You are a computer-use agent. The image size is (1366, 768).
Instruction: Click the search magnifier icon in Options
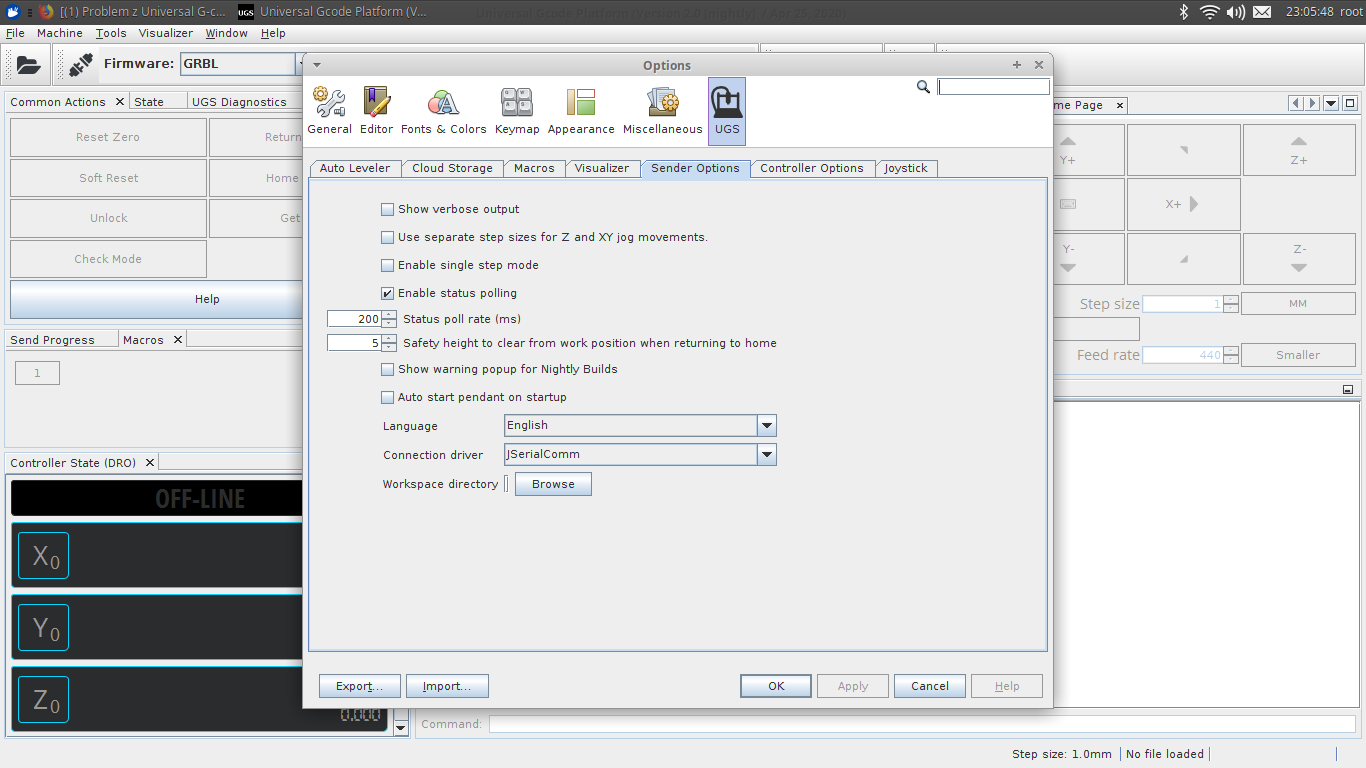(923, 87)
